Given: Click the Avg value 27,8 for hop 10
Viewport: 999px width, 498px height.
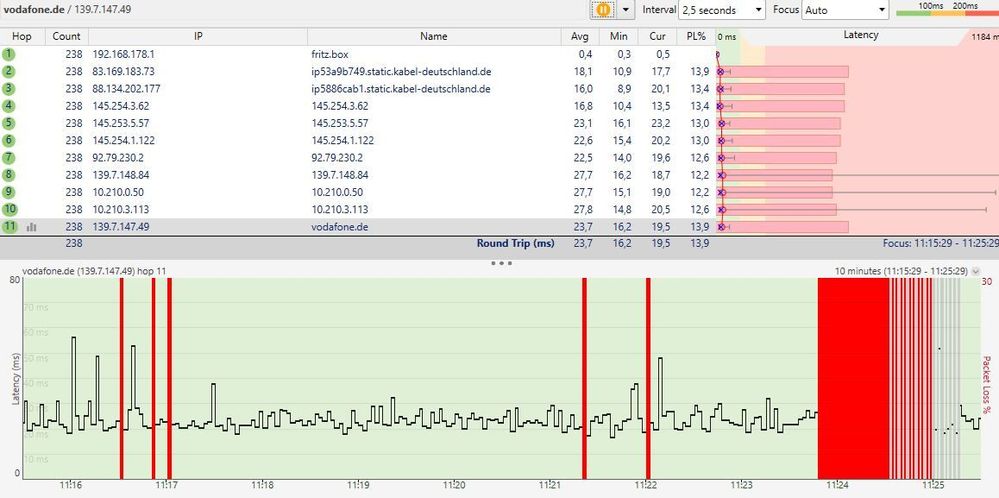Looking at the screenshot, I should click(x=584, y=210).
